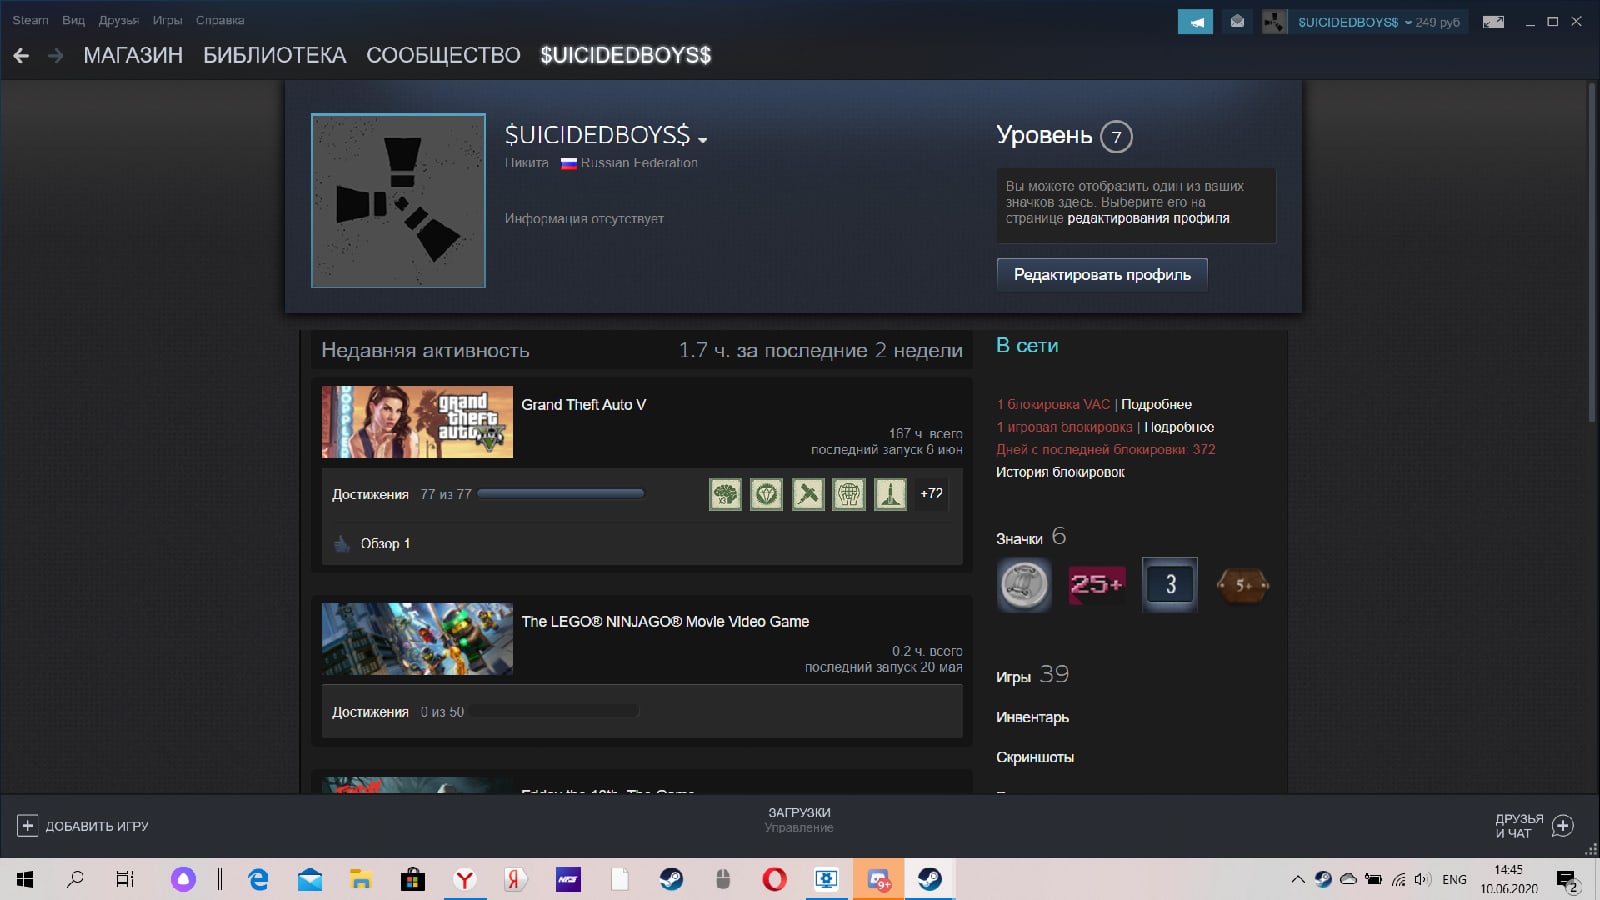Open The LEGO NINJAGO Movie Video Game title

click(x=665, y=622)
